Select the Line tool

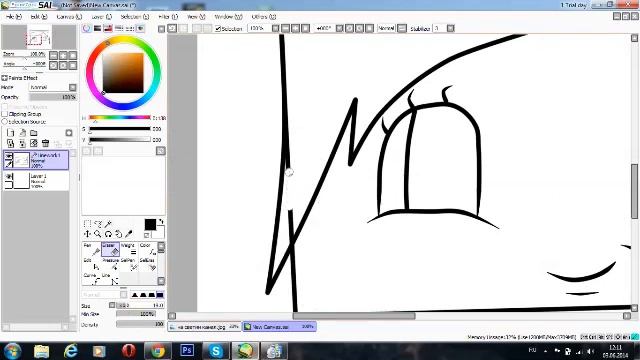point(110,279)
